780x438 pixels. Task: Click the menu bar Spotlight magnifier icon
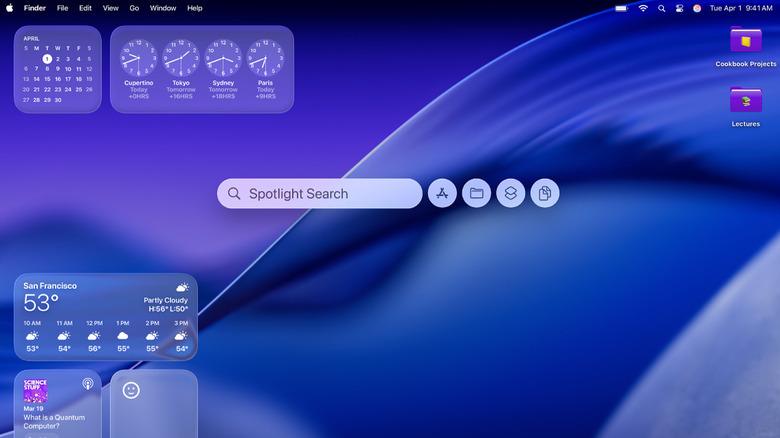pyautogui.click(x=661, y=8)
